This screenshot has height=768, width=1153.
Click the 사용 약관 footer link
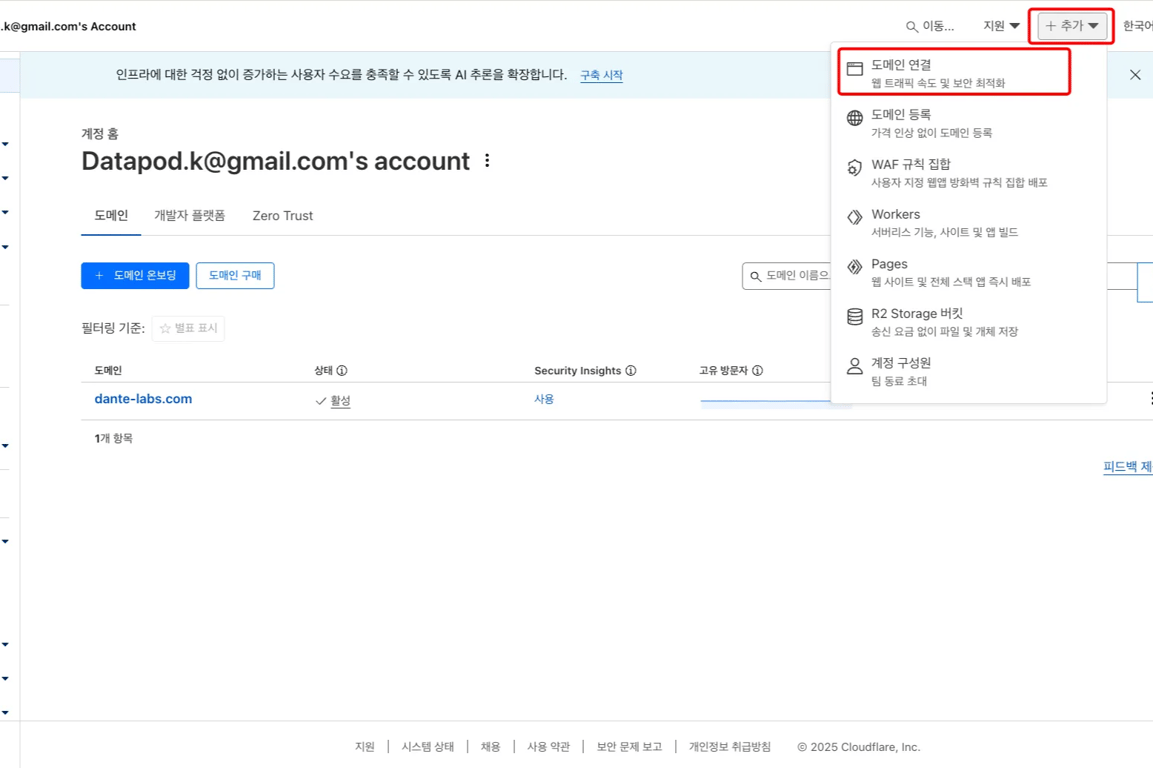point(549,747)
